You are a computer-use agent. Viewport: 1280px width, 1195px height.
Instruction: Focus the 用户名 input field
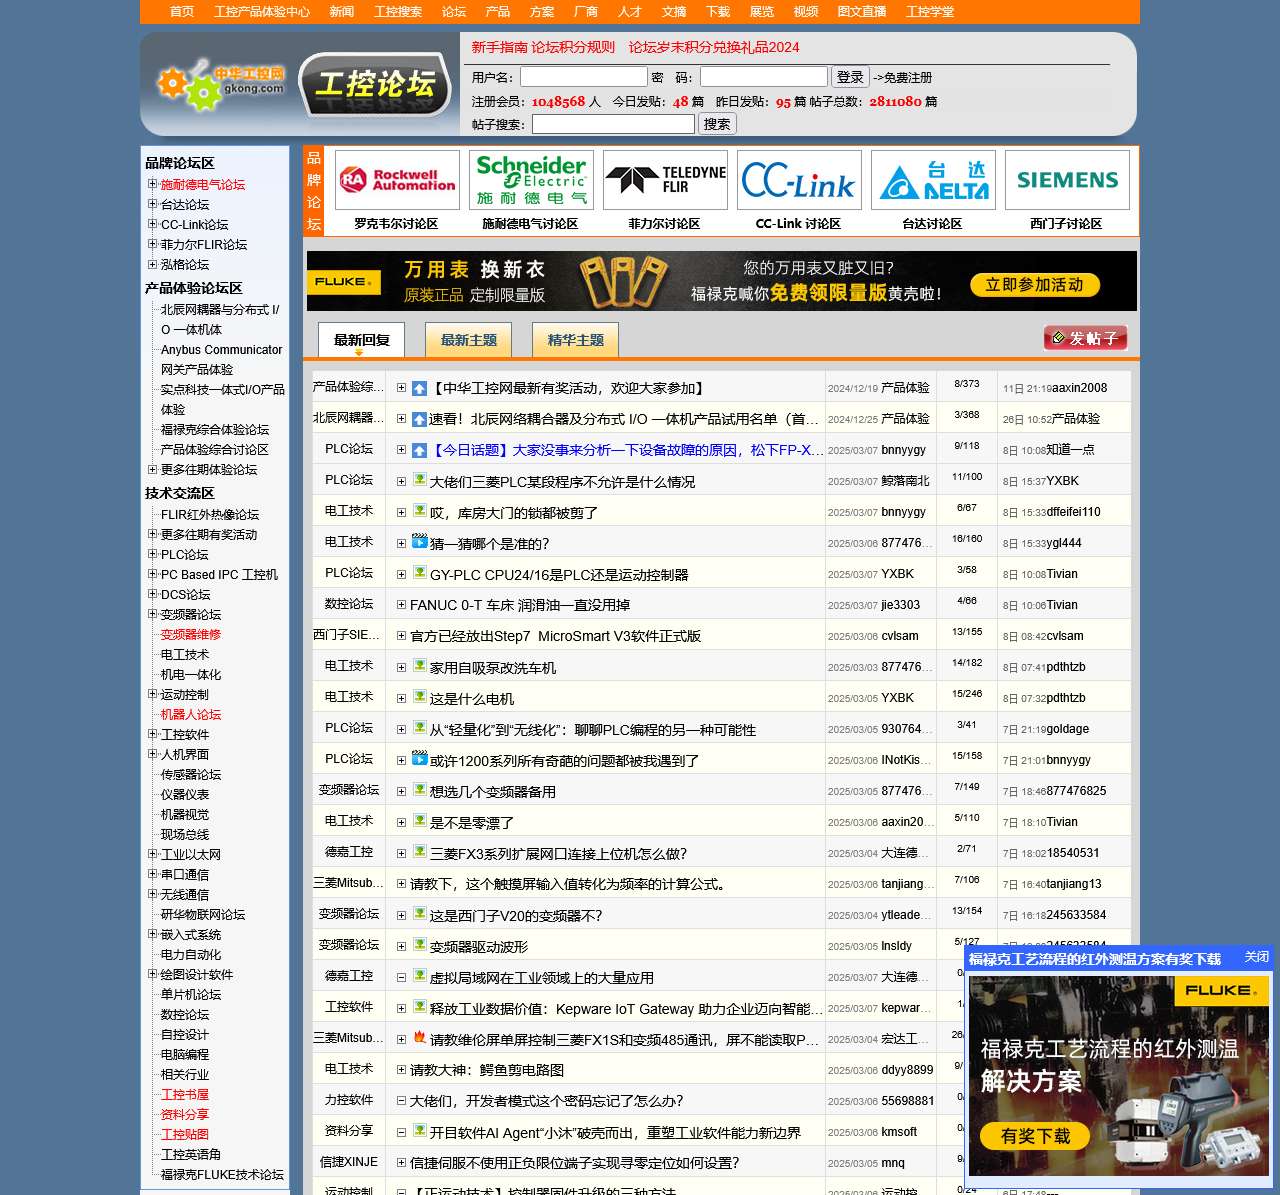584,77
